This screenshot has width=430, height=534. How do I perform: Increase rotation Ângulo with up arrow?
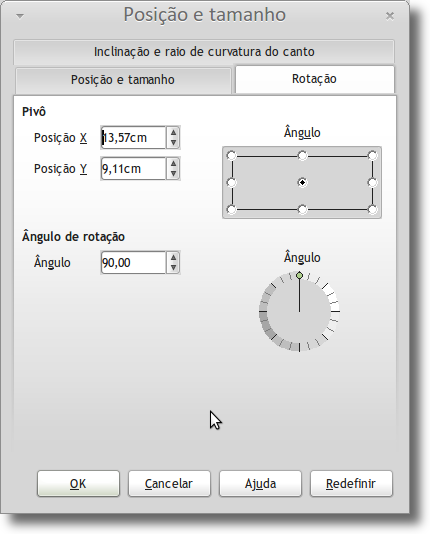coord(174,257)
